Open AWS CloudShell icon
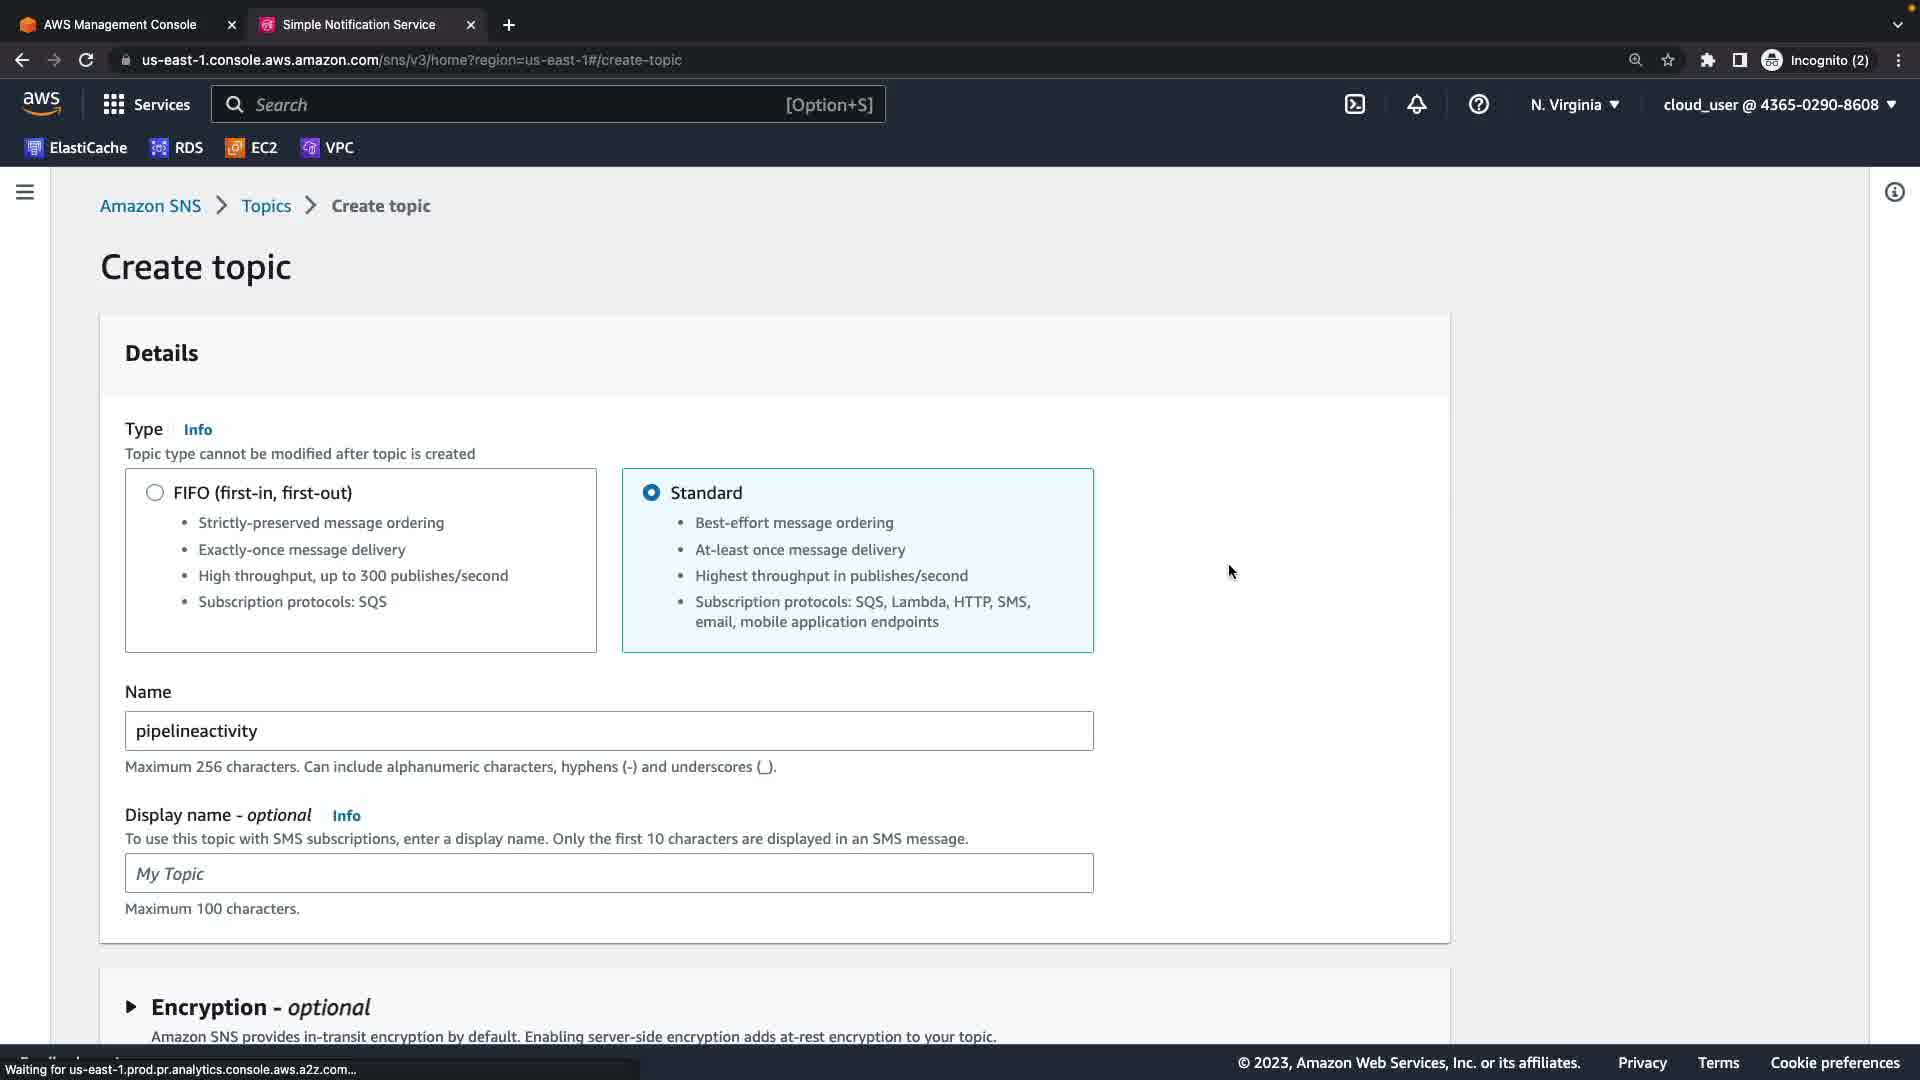Screen dimensions: 1920x1080 point(1355,104)
